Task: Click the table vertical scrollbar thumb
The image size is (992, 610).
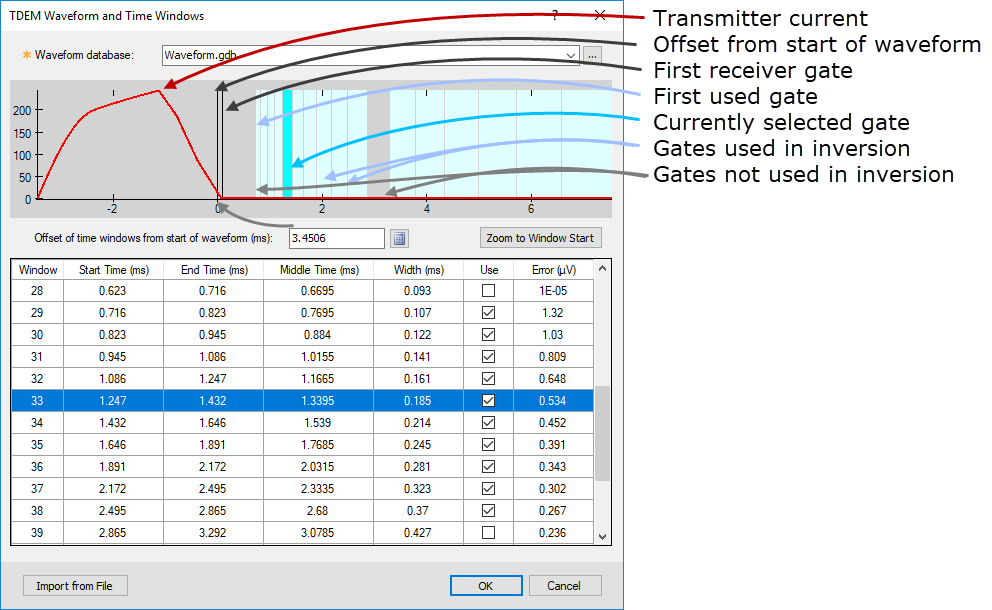Action: click(602, 433)
